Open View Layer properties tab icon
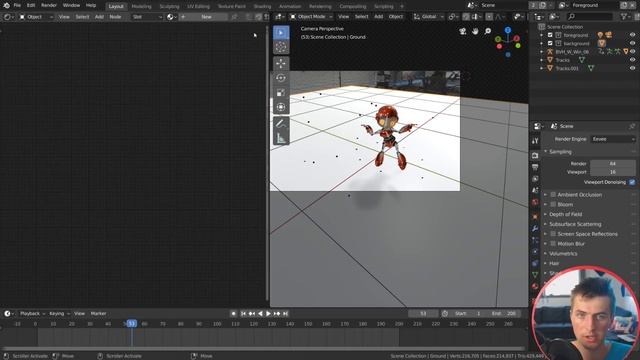This screenshot has height=360, width=640. [535, 179]
